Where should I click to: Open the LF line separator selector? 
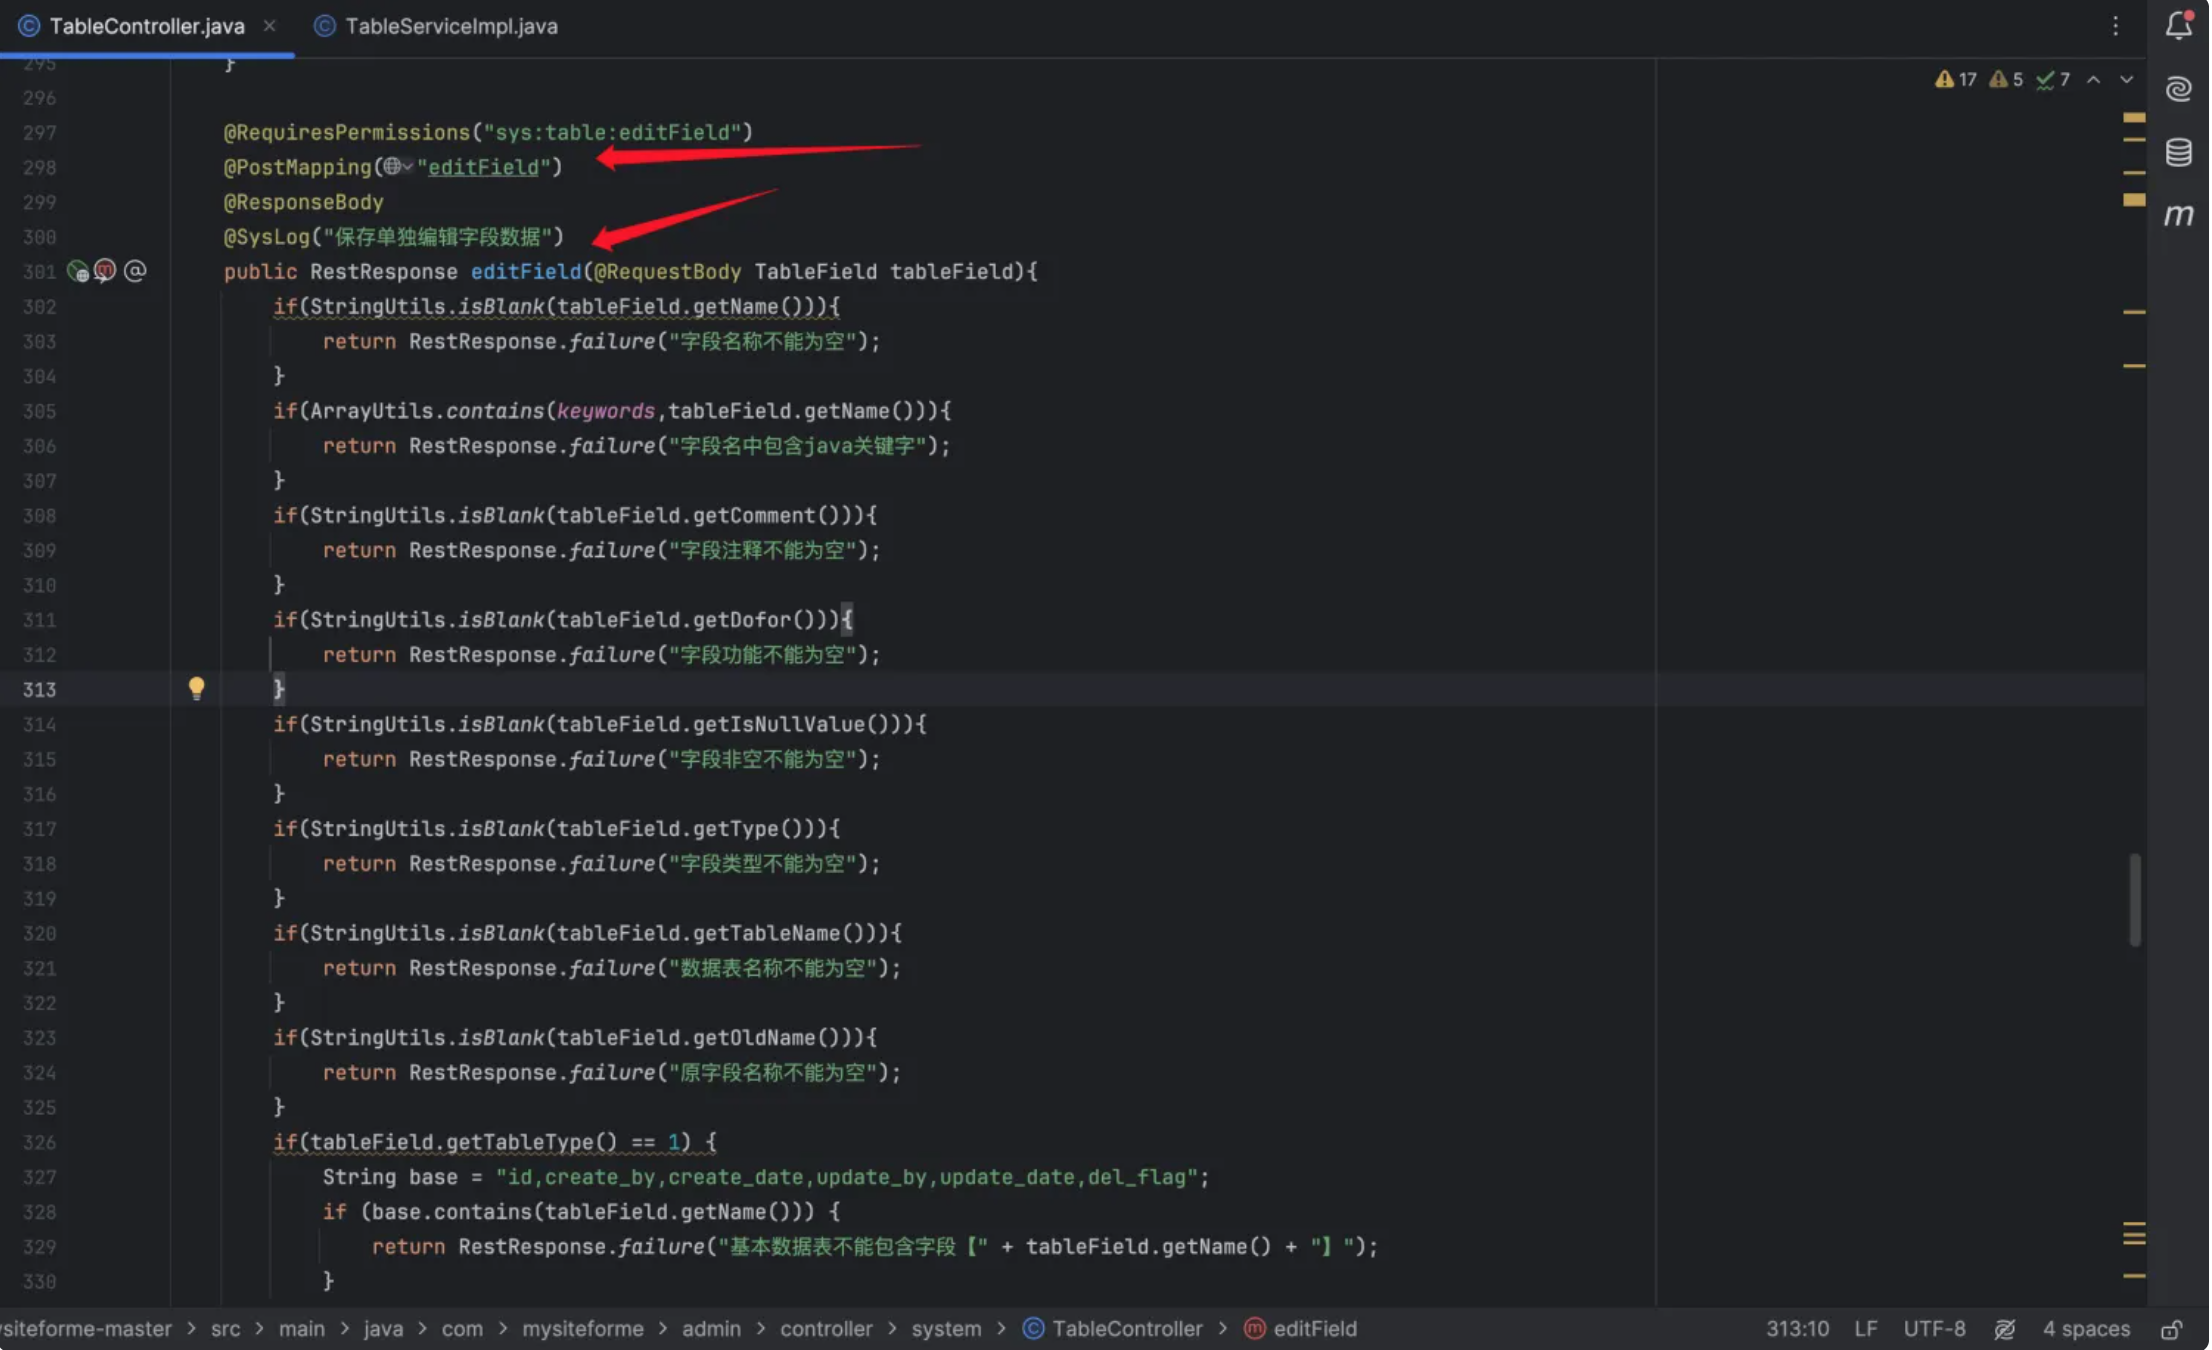(x=1865, y=1328)
